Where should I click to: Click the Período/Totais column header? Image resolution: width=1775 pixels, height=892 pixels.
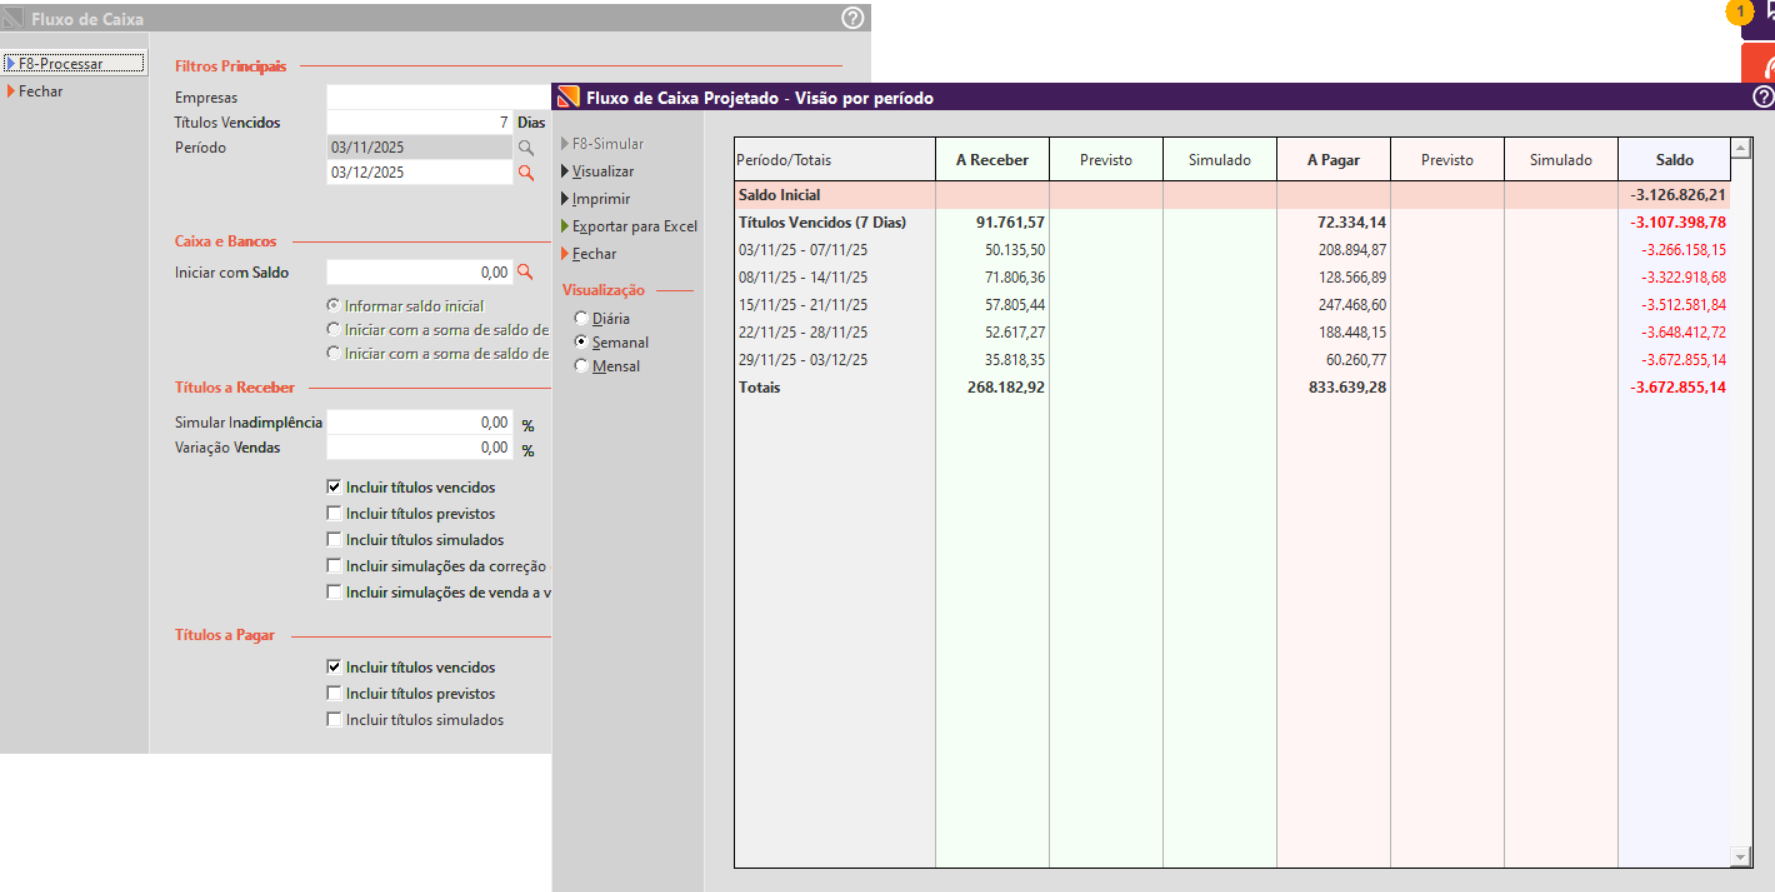[x=835, y=160]
